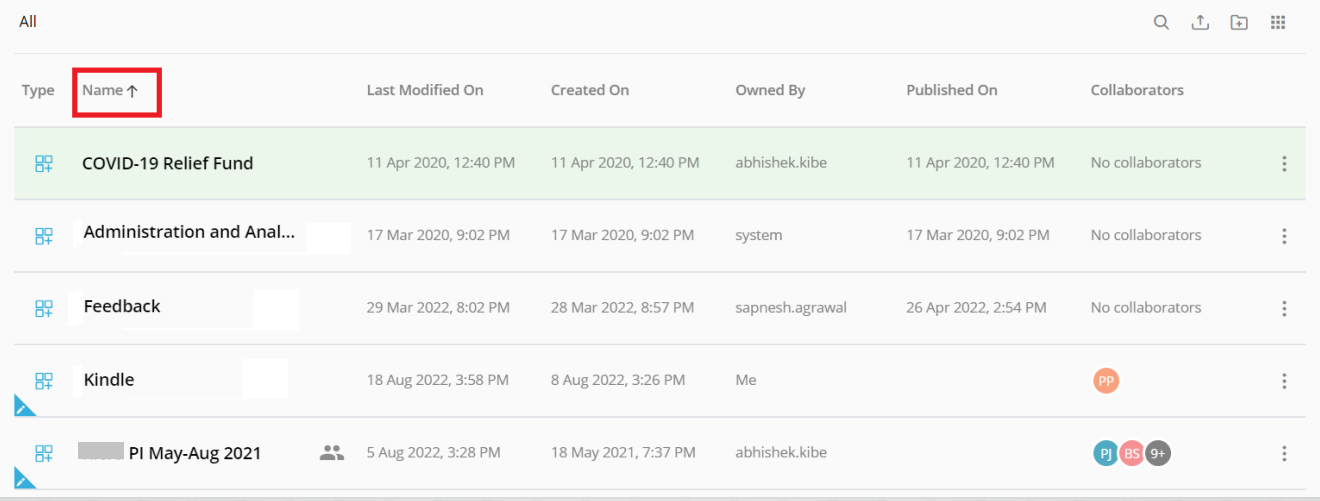The width and height of the screenshot is (1320, 501).
Task: Click the upload icon in toolbar
Action: click(1200, 22)
